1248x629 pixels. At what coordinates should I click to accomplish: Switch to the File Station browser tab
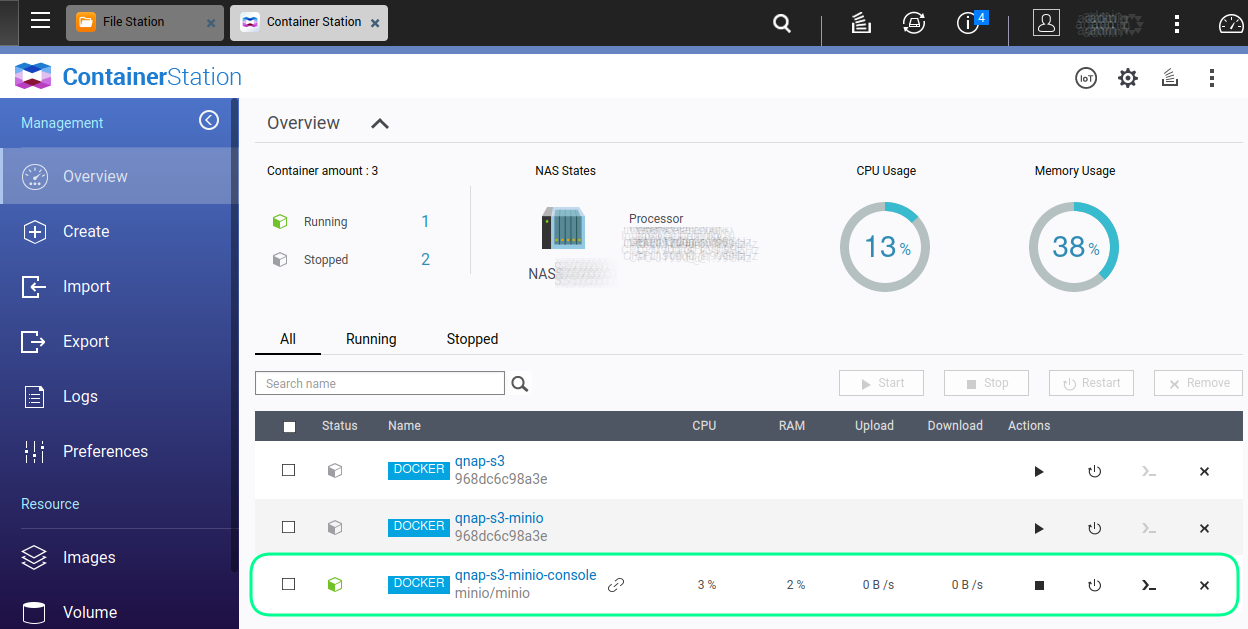click(144, 20)
